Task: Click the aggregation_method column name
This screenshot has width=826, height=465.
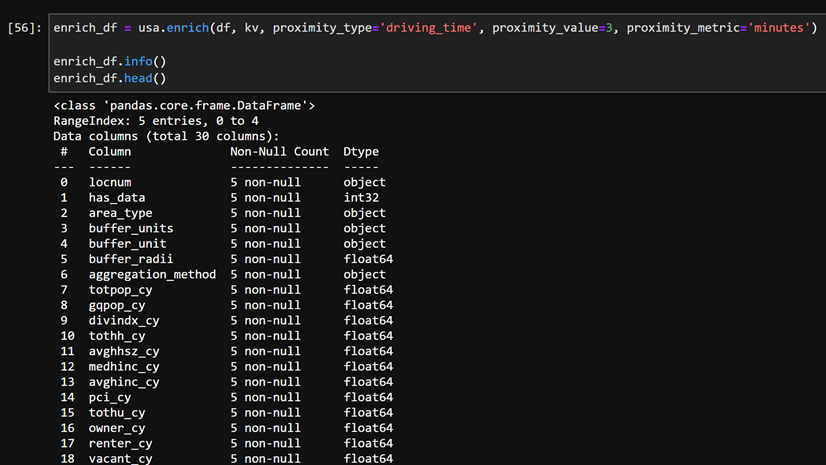Action: (152, 274)
